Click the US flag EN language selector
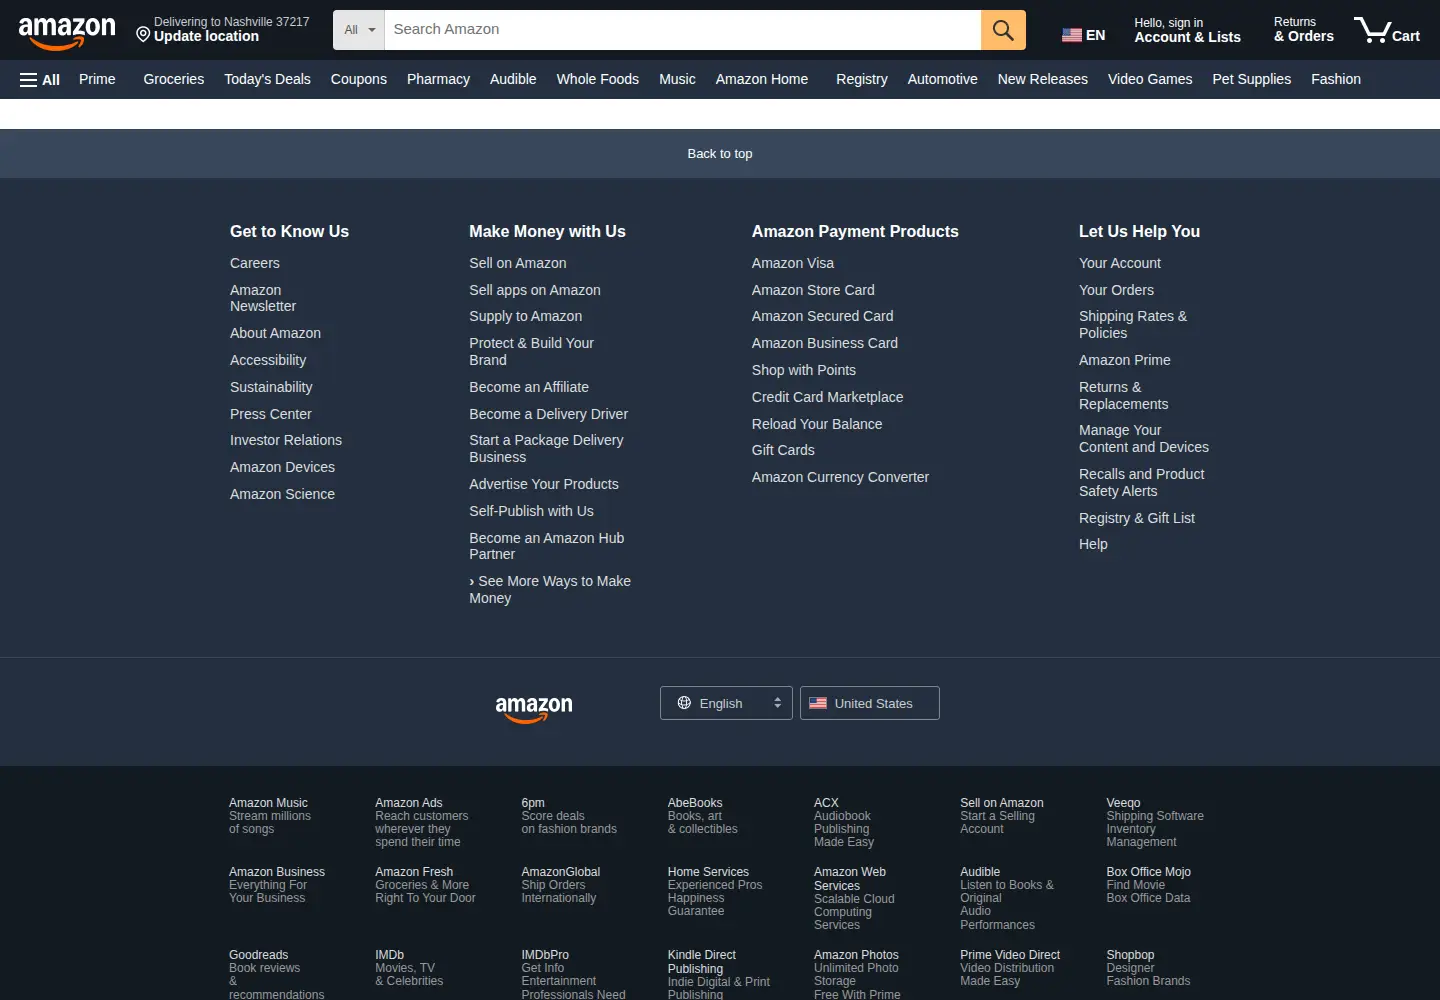Image resolution: width=1440 pixels, height=1000 pixels. pyautogui.click(x=1083, y=35)
